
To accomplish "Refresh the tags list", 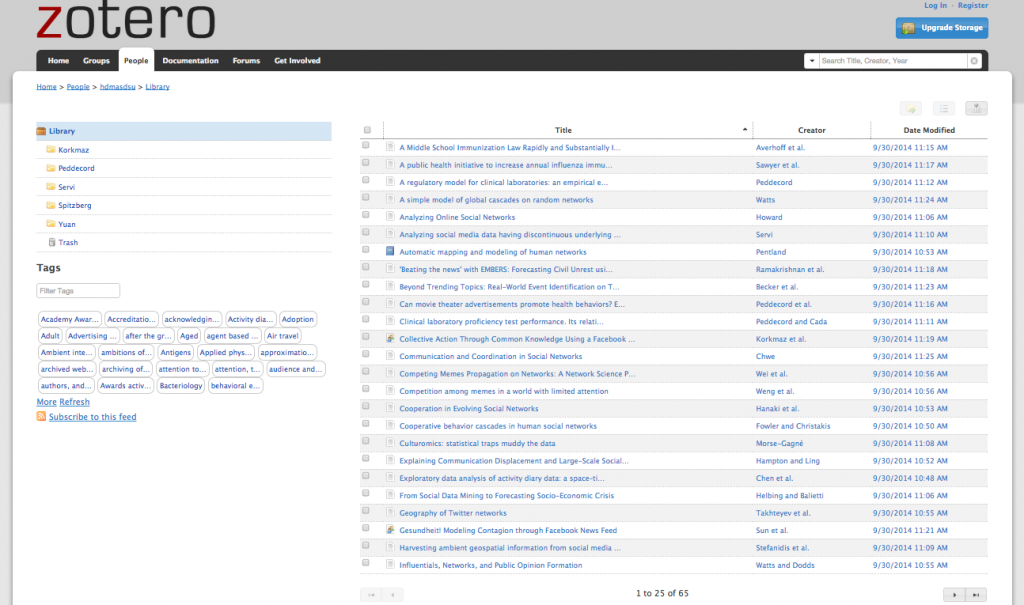I will coord(74,402).
